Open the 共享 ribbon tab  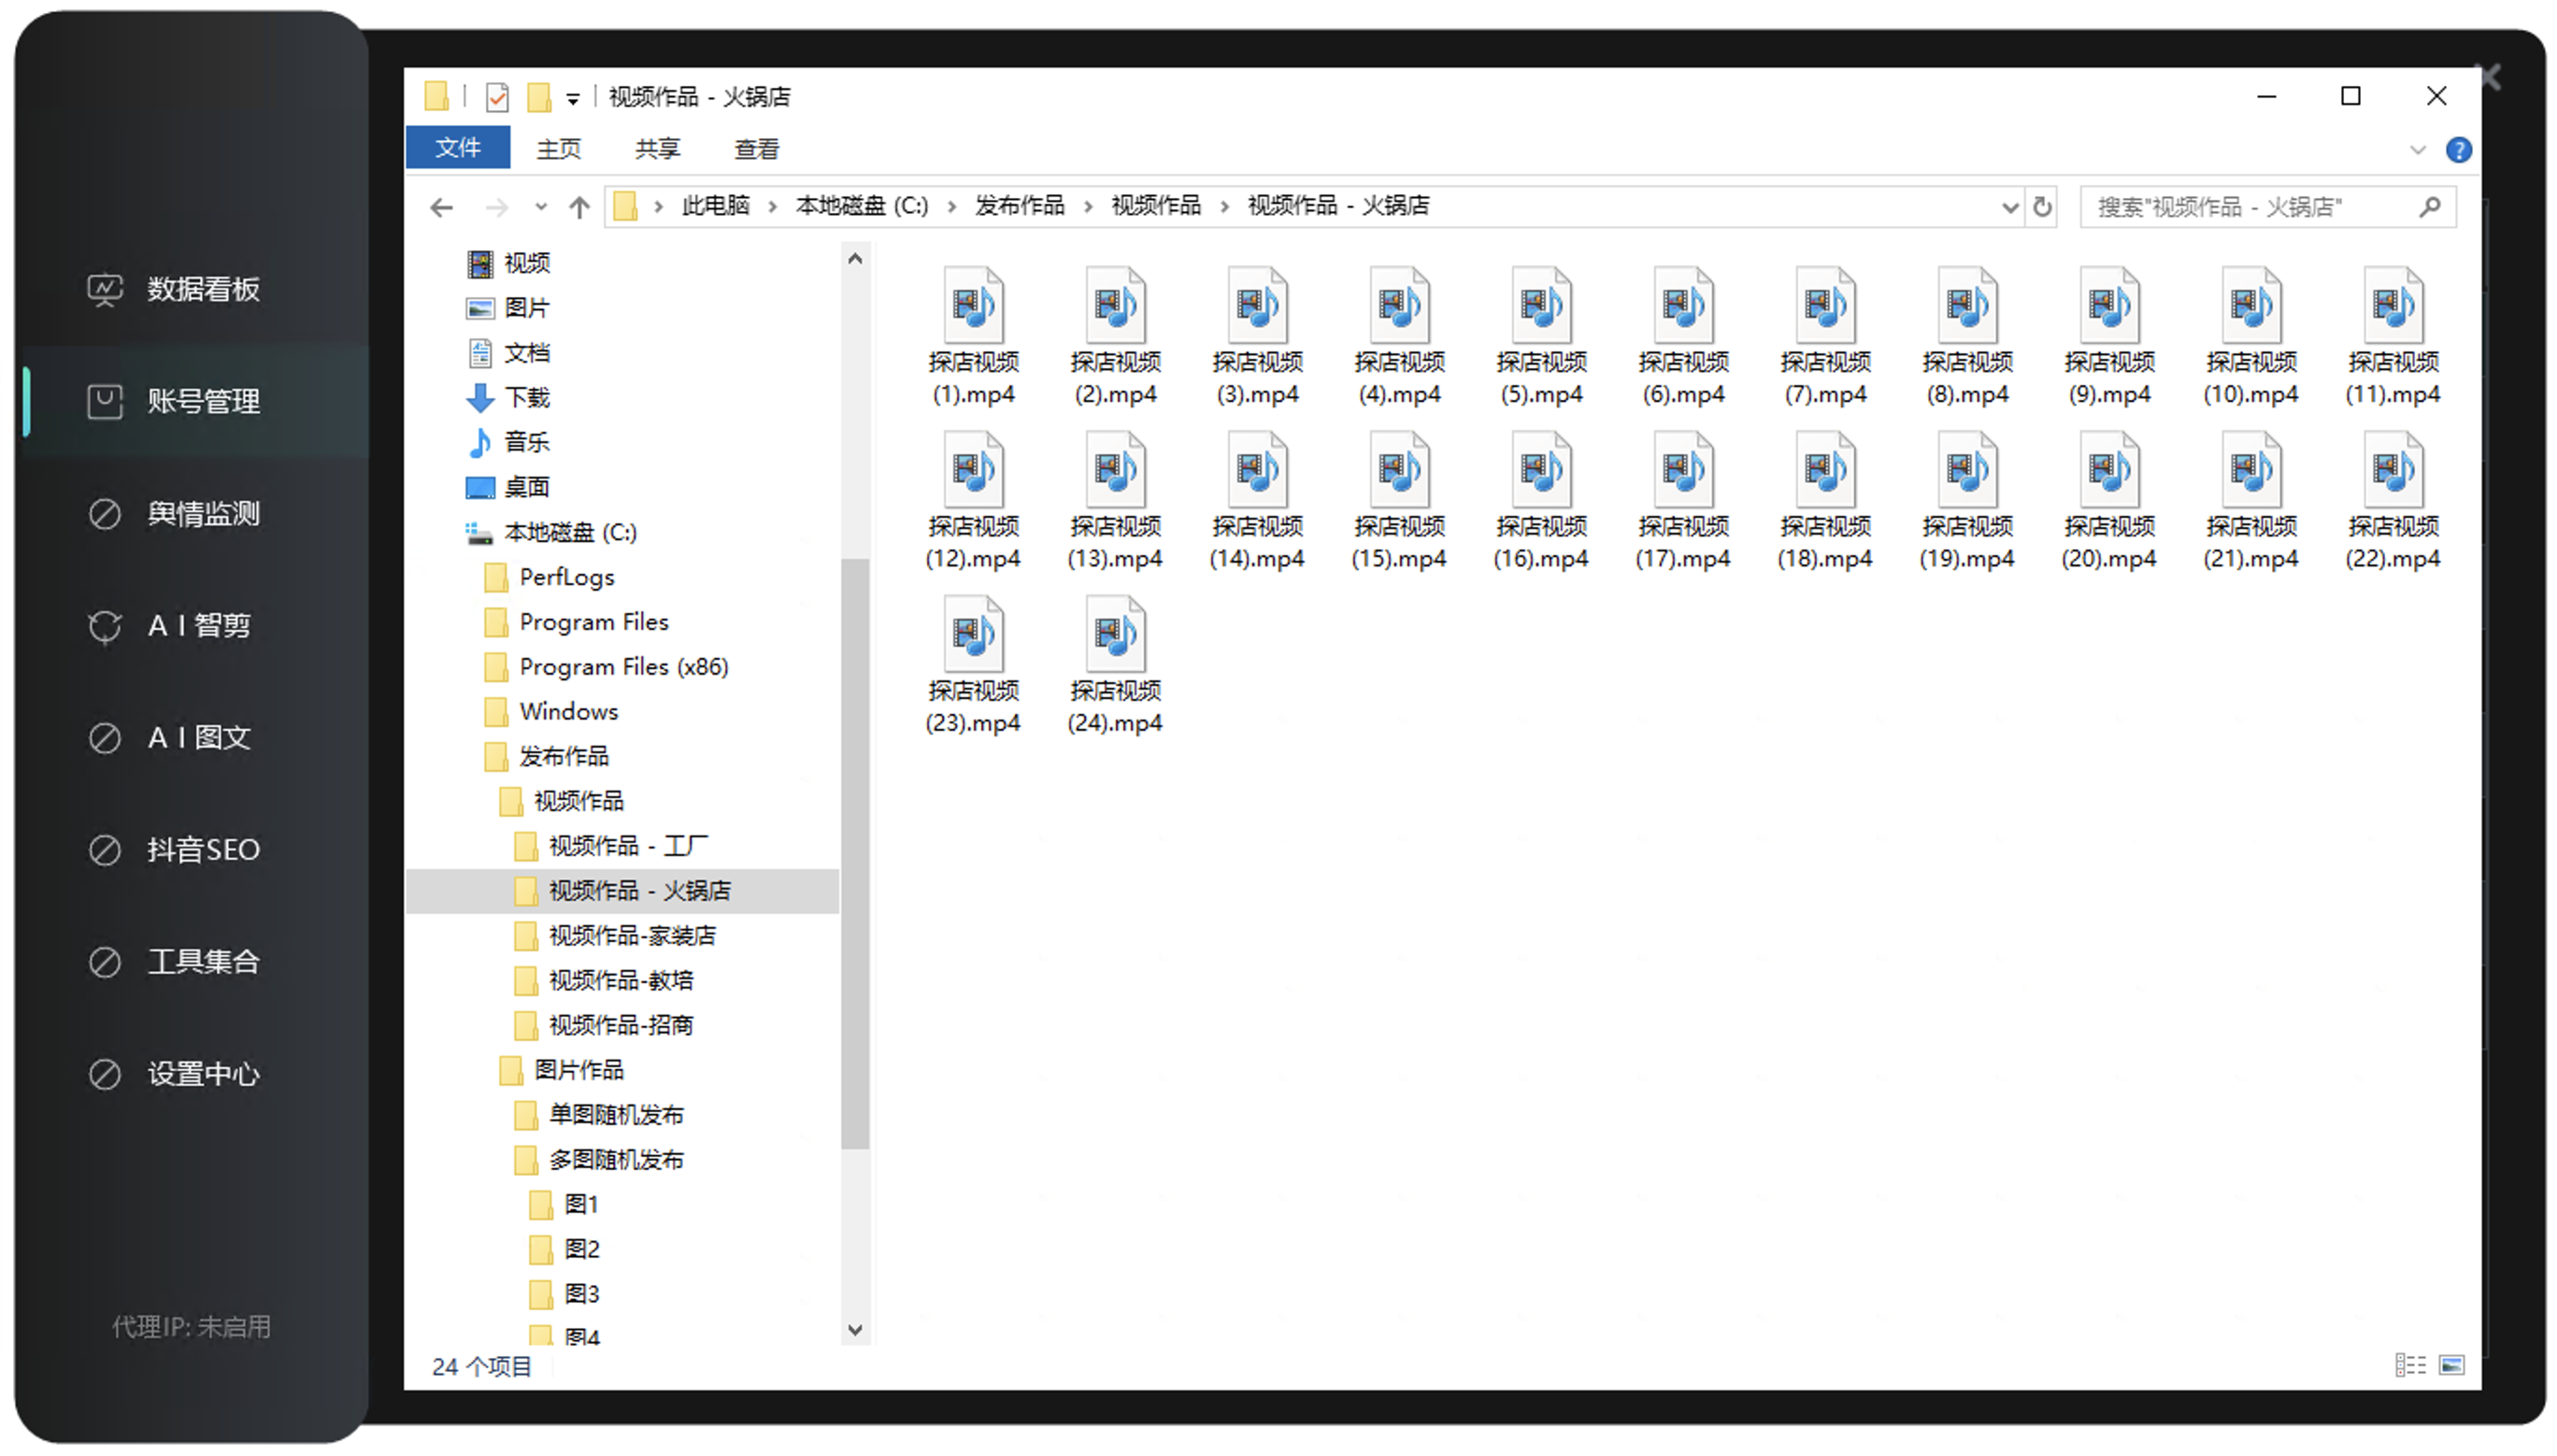point(657,149)
